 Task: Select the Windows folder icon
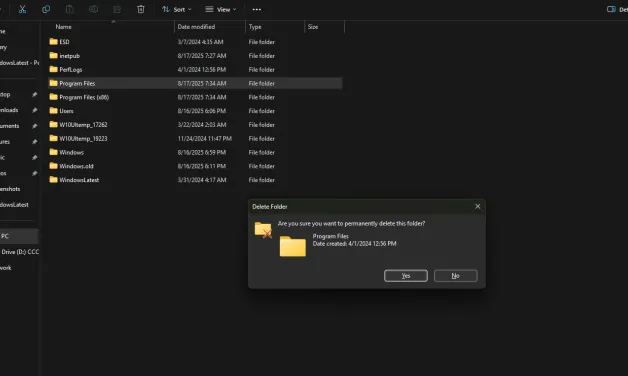53,152
